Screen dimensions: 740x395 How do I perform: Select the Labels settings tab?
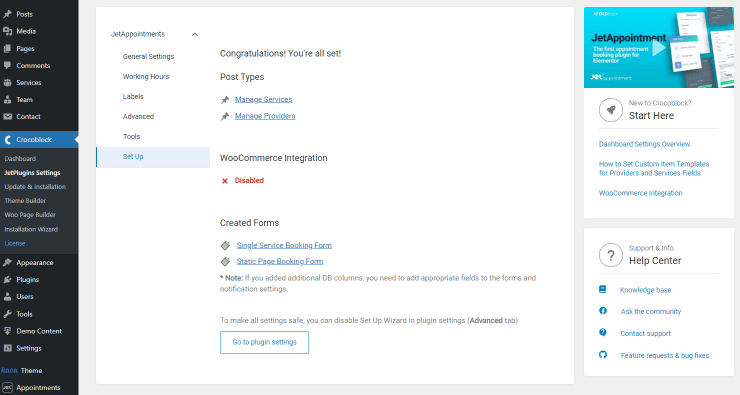[133, 96]
